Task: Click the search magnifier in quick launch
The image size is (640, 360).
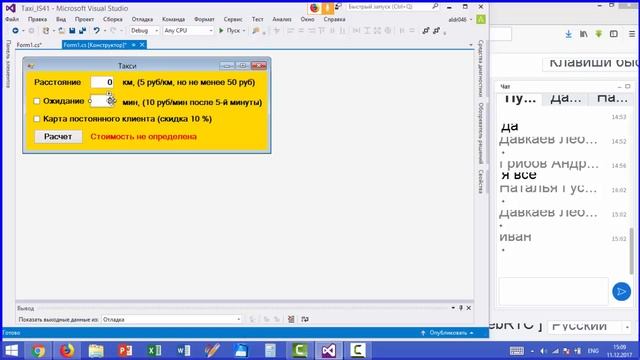Action: [x=435, y=7]
